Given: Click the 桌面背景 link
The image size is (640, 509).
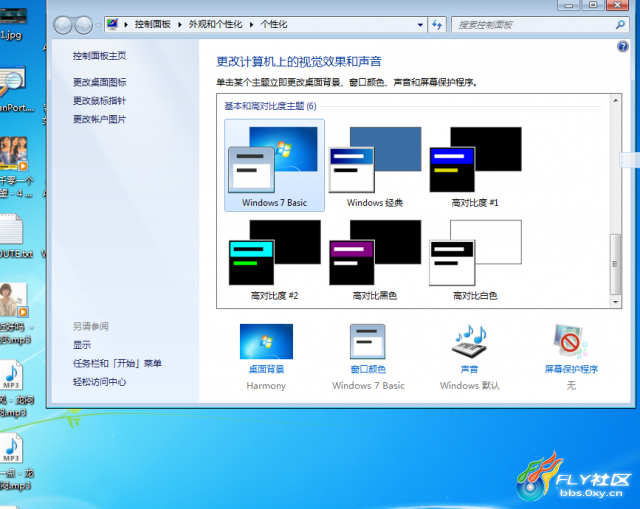Looking at the screenshot, I should (x=266, y=369).
